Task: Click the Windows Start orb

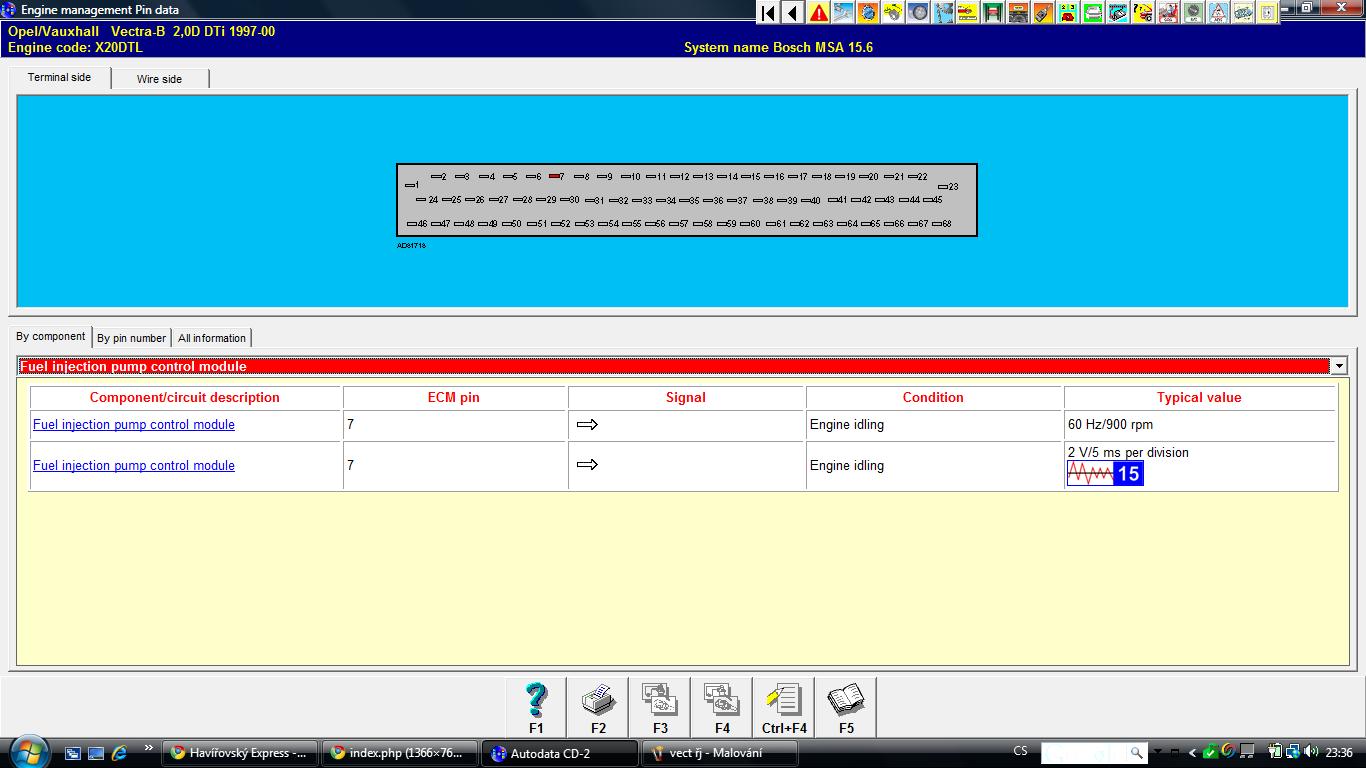Action: [x=28, y=751]
